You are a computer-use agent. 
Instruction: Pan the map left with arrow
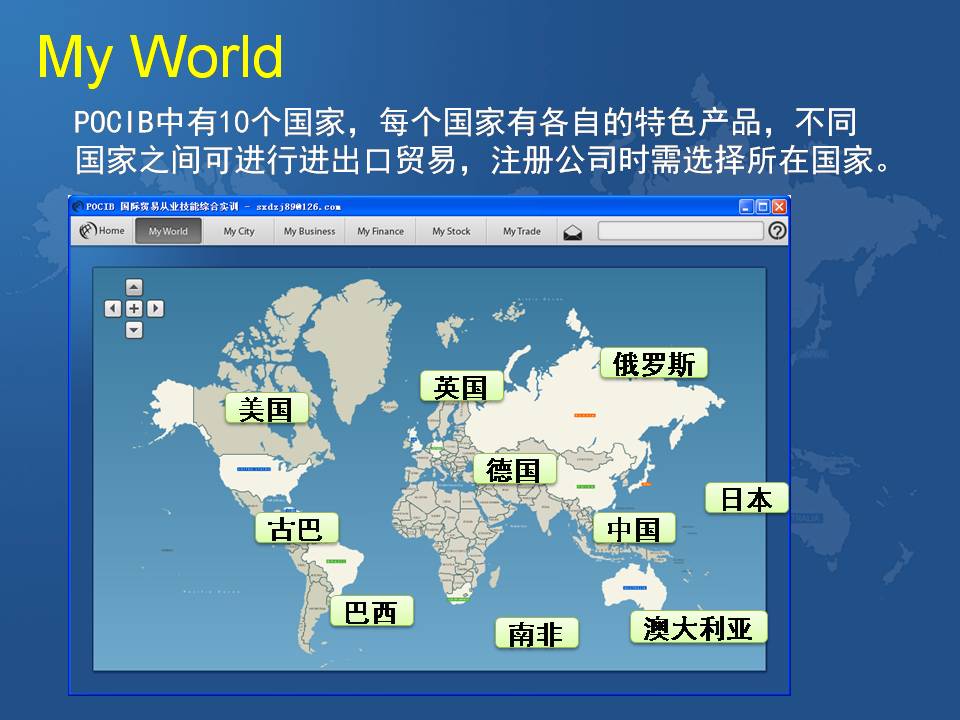click(113, 309)
